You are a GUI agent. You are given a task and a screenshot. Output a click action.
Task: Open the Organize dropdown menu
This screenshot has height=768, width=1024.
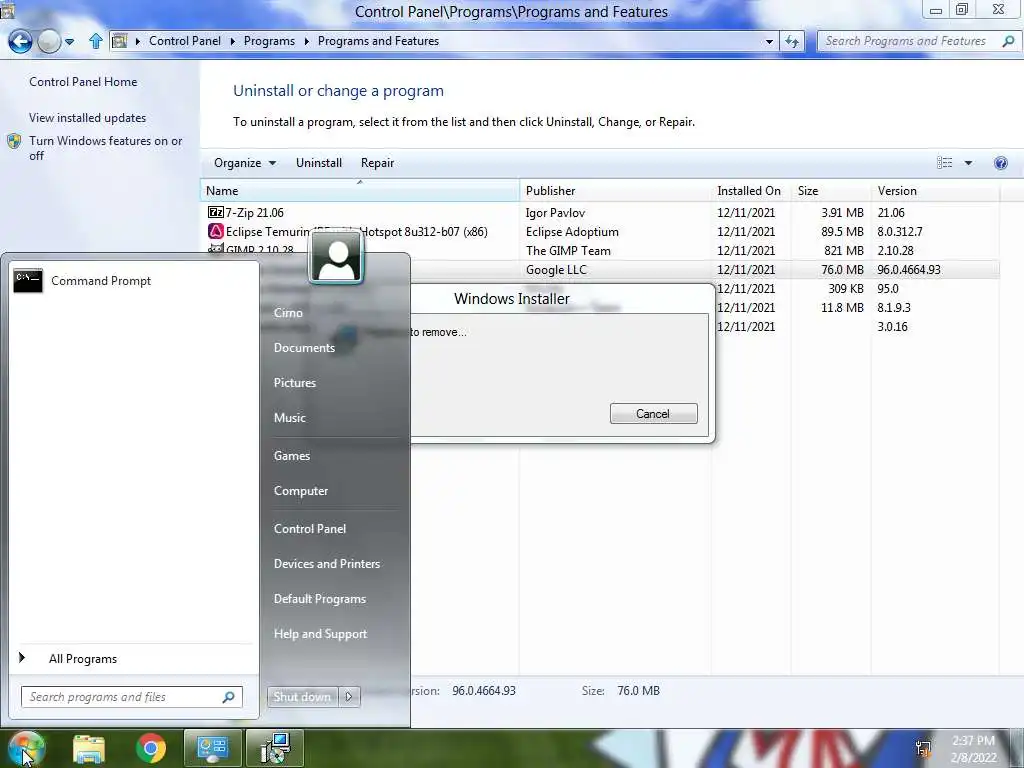244,163
